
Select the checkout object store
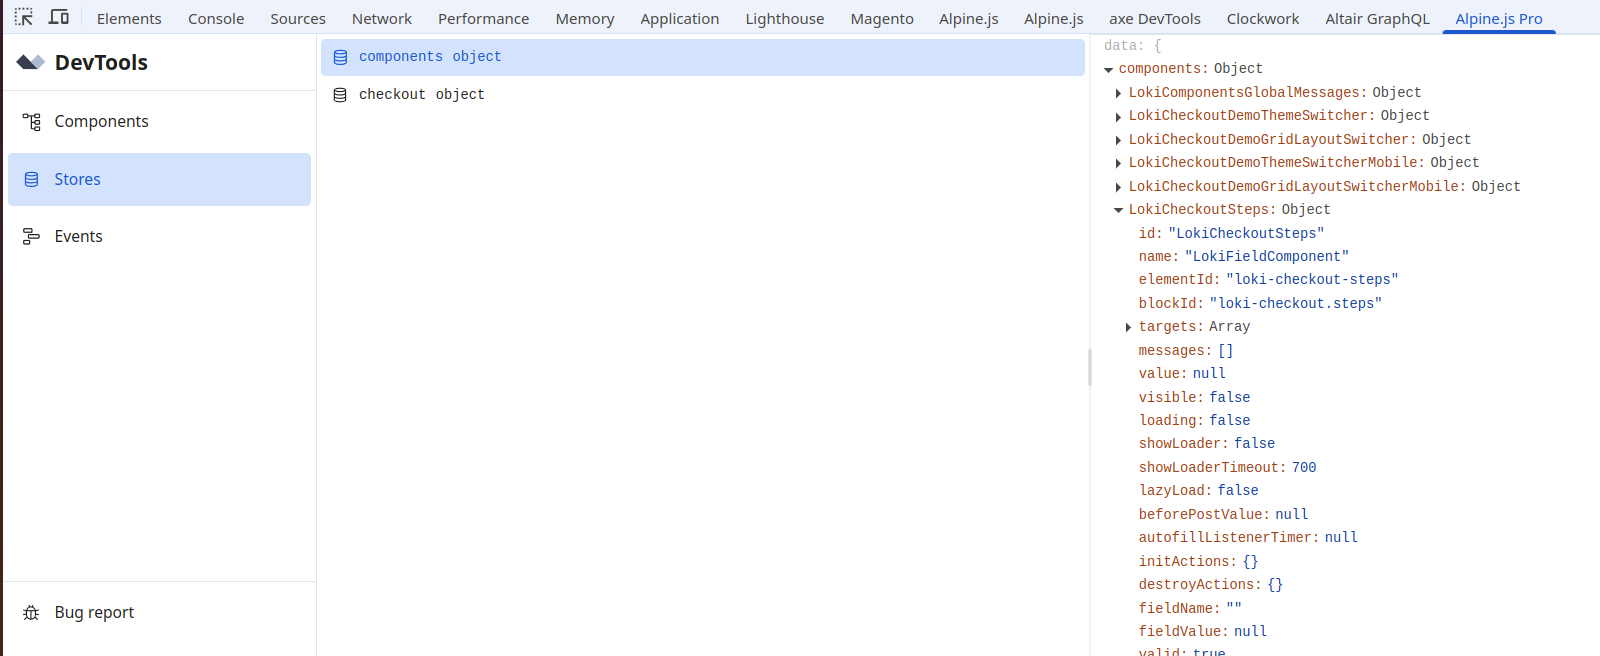point(703,95)
